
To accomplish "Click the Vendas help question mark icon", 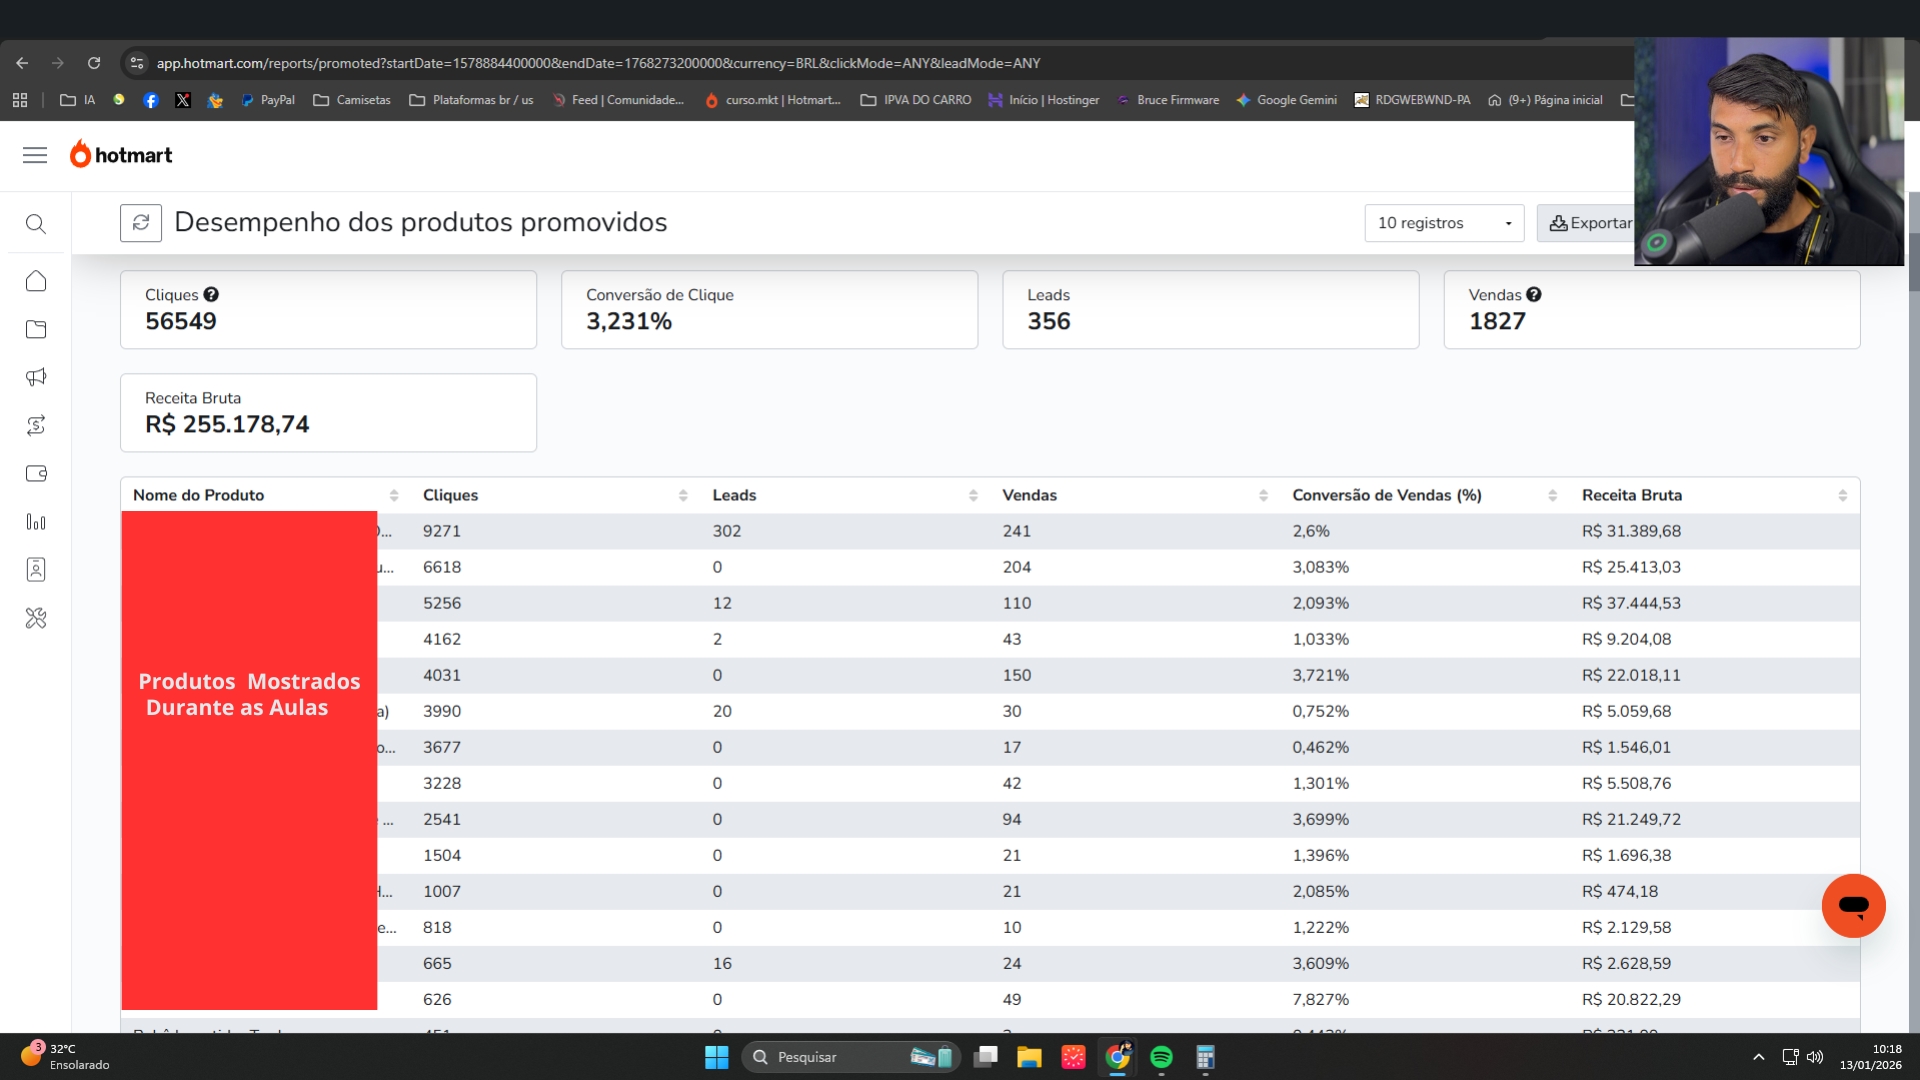I will click(1534, 295).
